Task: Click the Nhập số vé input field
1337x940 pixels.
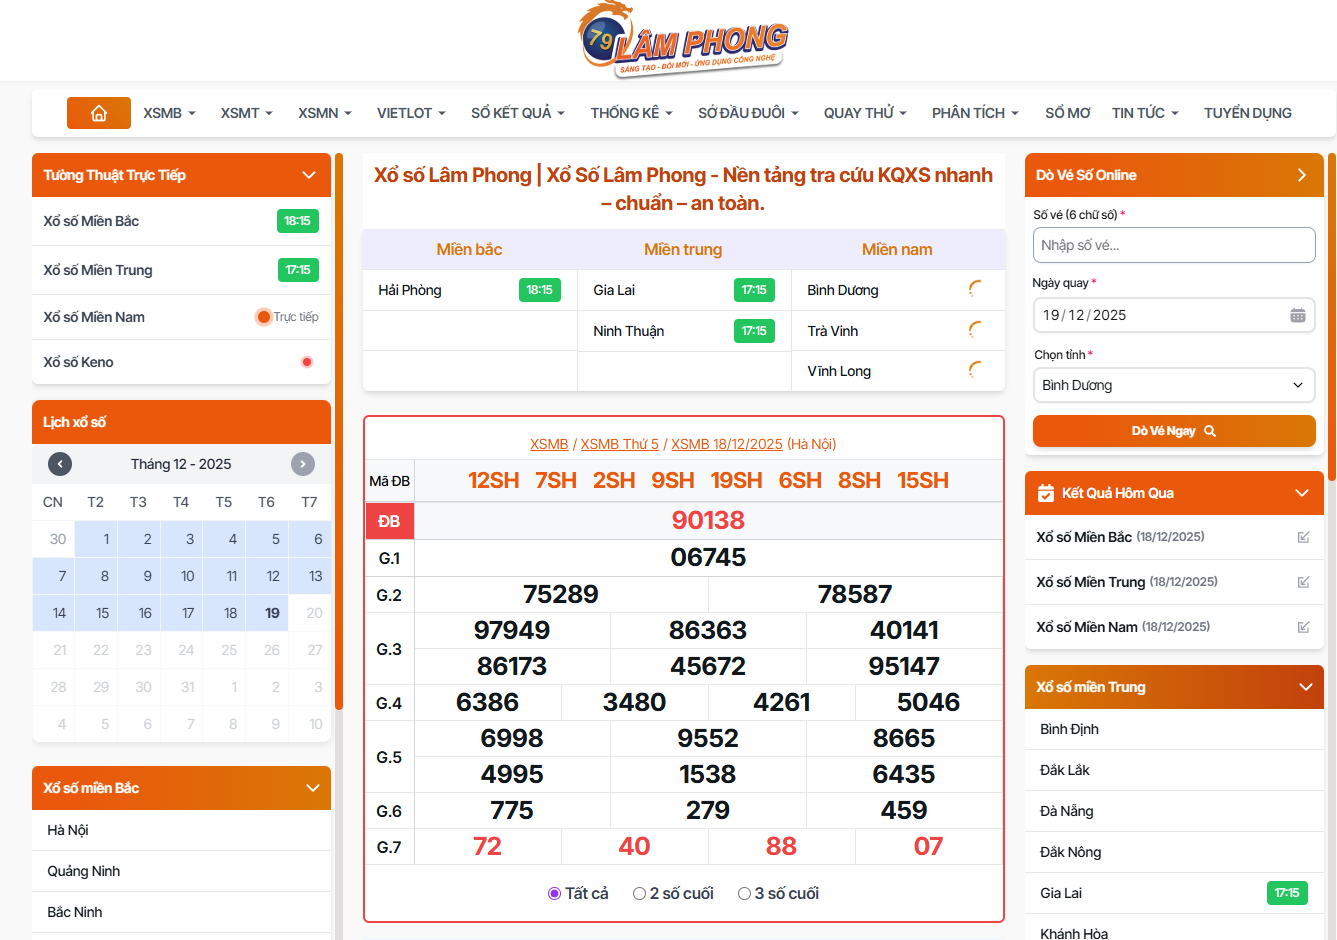Action: (x=1174, y=245)
